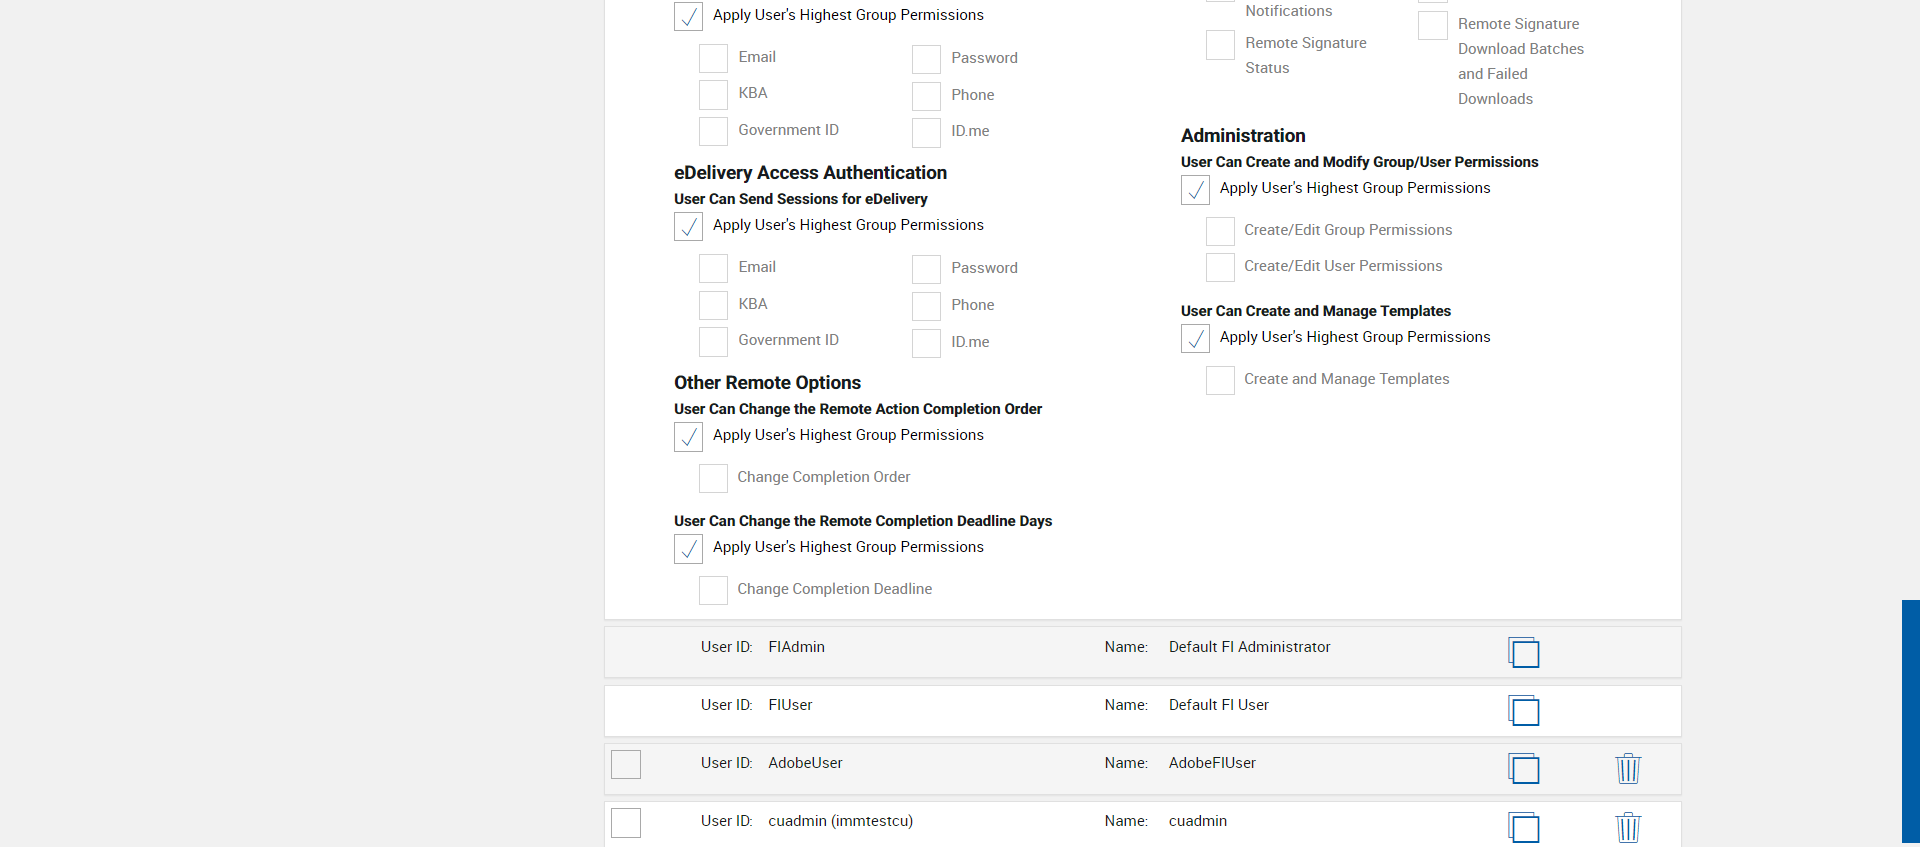Click the trash icon in the cuadmin row

click(1628, 827)
